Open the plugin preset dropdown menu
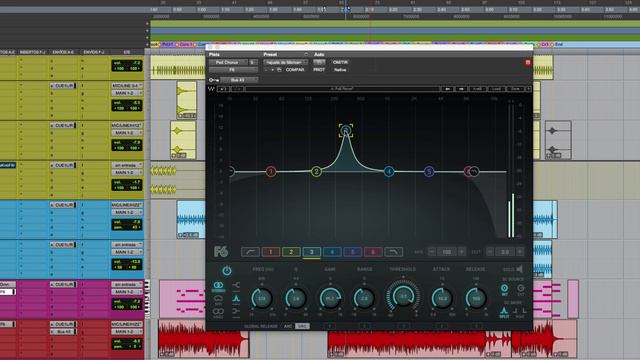 click(x=286, y=62)
